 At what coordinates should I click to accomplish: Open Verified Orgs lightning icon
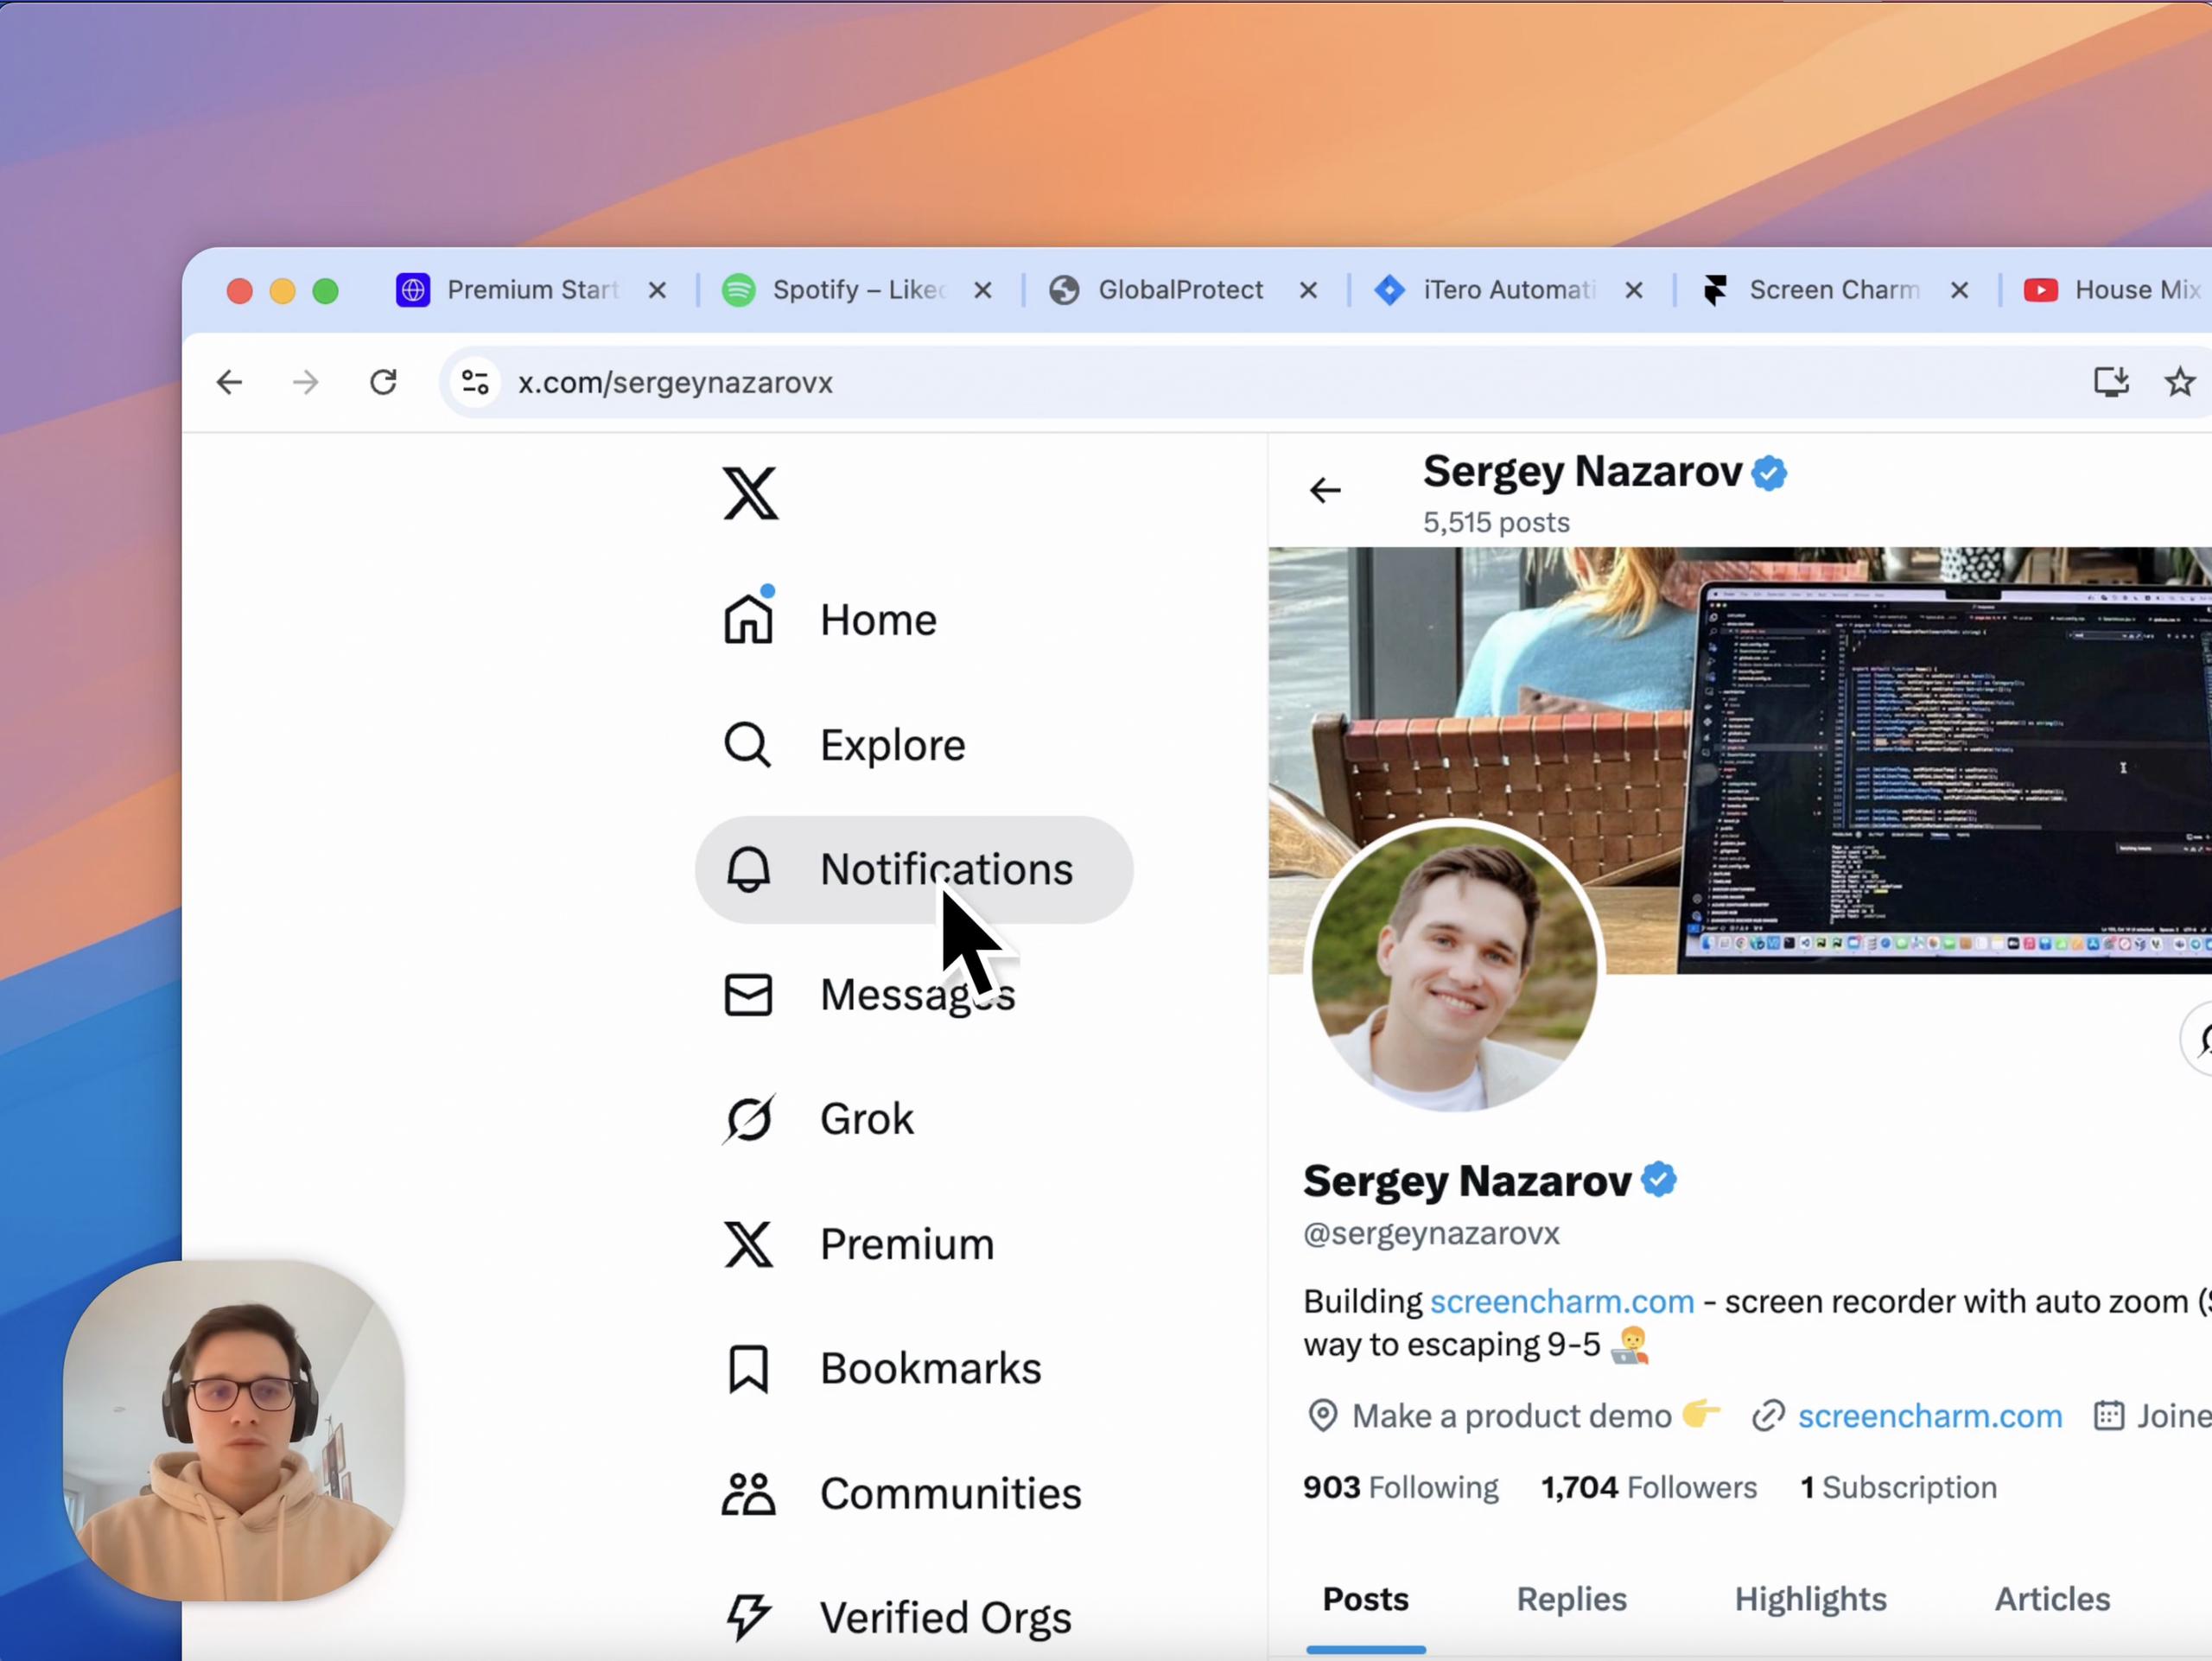748,1617
